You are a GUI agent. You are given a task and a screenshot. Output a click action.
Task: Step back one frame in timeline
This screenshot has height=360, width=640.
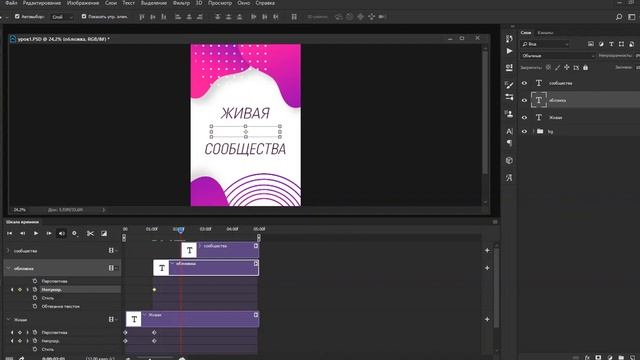22,233
